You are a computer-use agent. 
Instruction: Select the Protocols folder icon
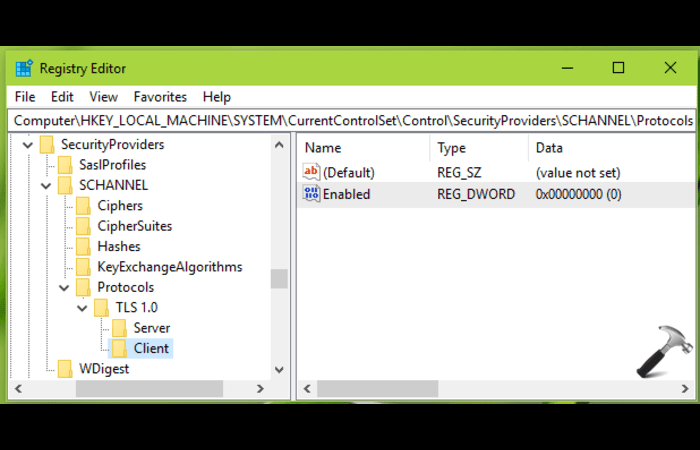83,288
